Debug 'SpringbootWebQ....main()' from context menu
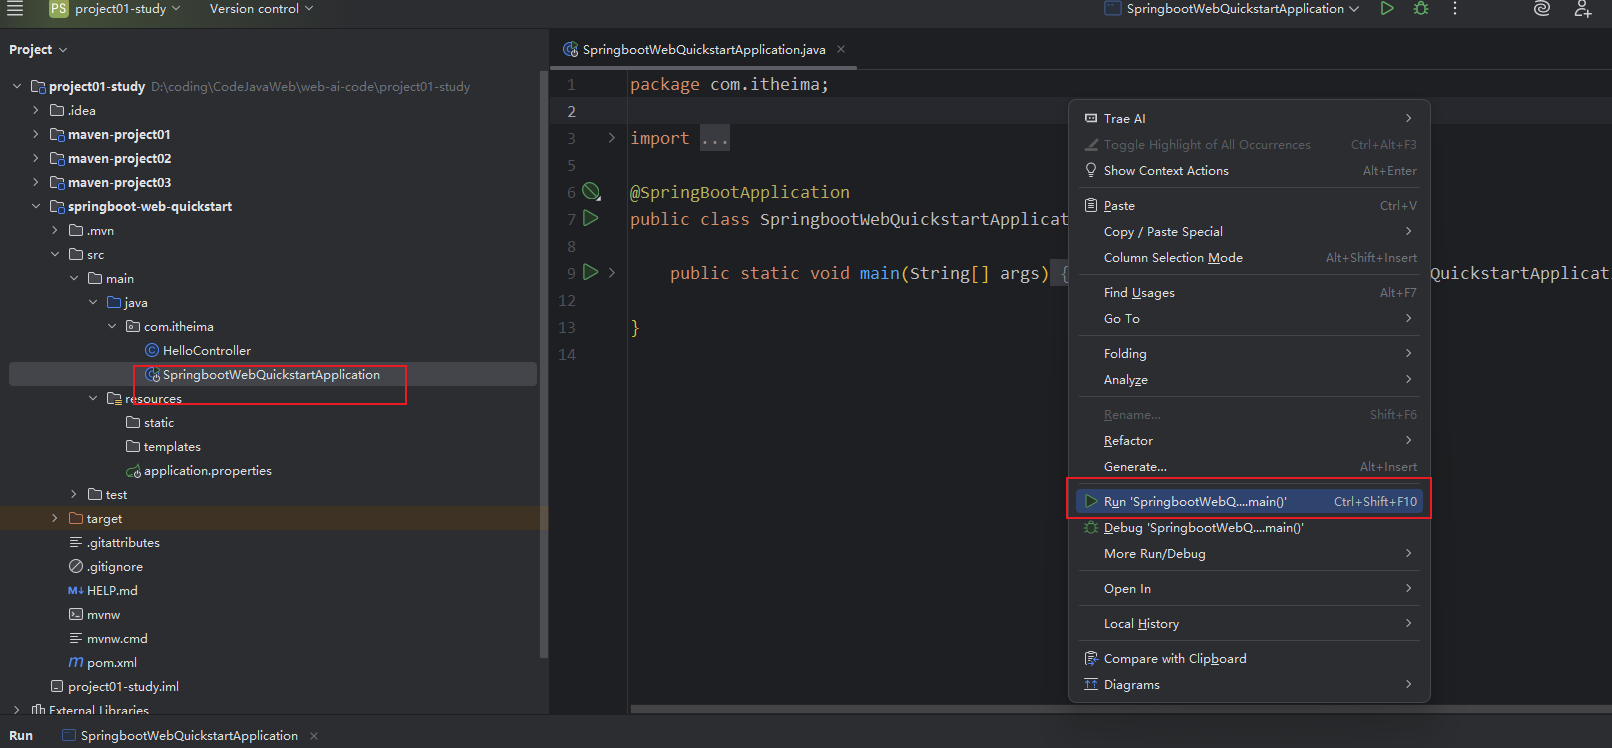 (1249, 528)
